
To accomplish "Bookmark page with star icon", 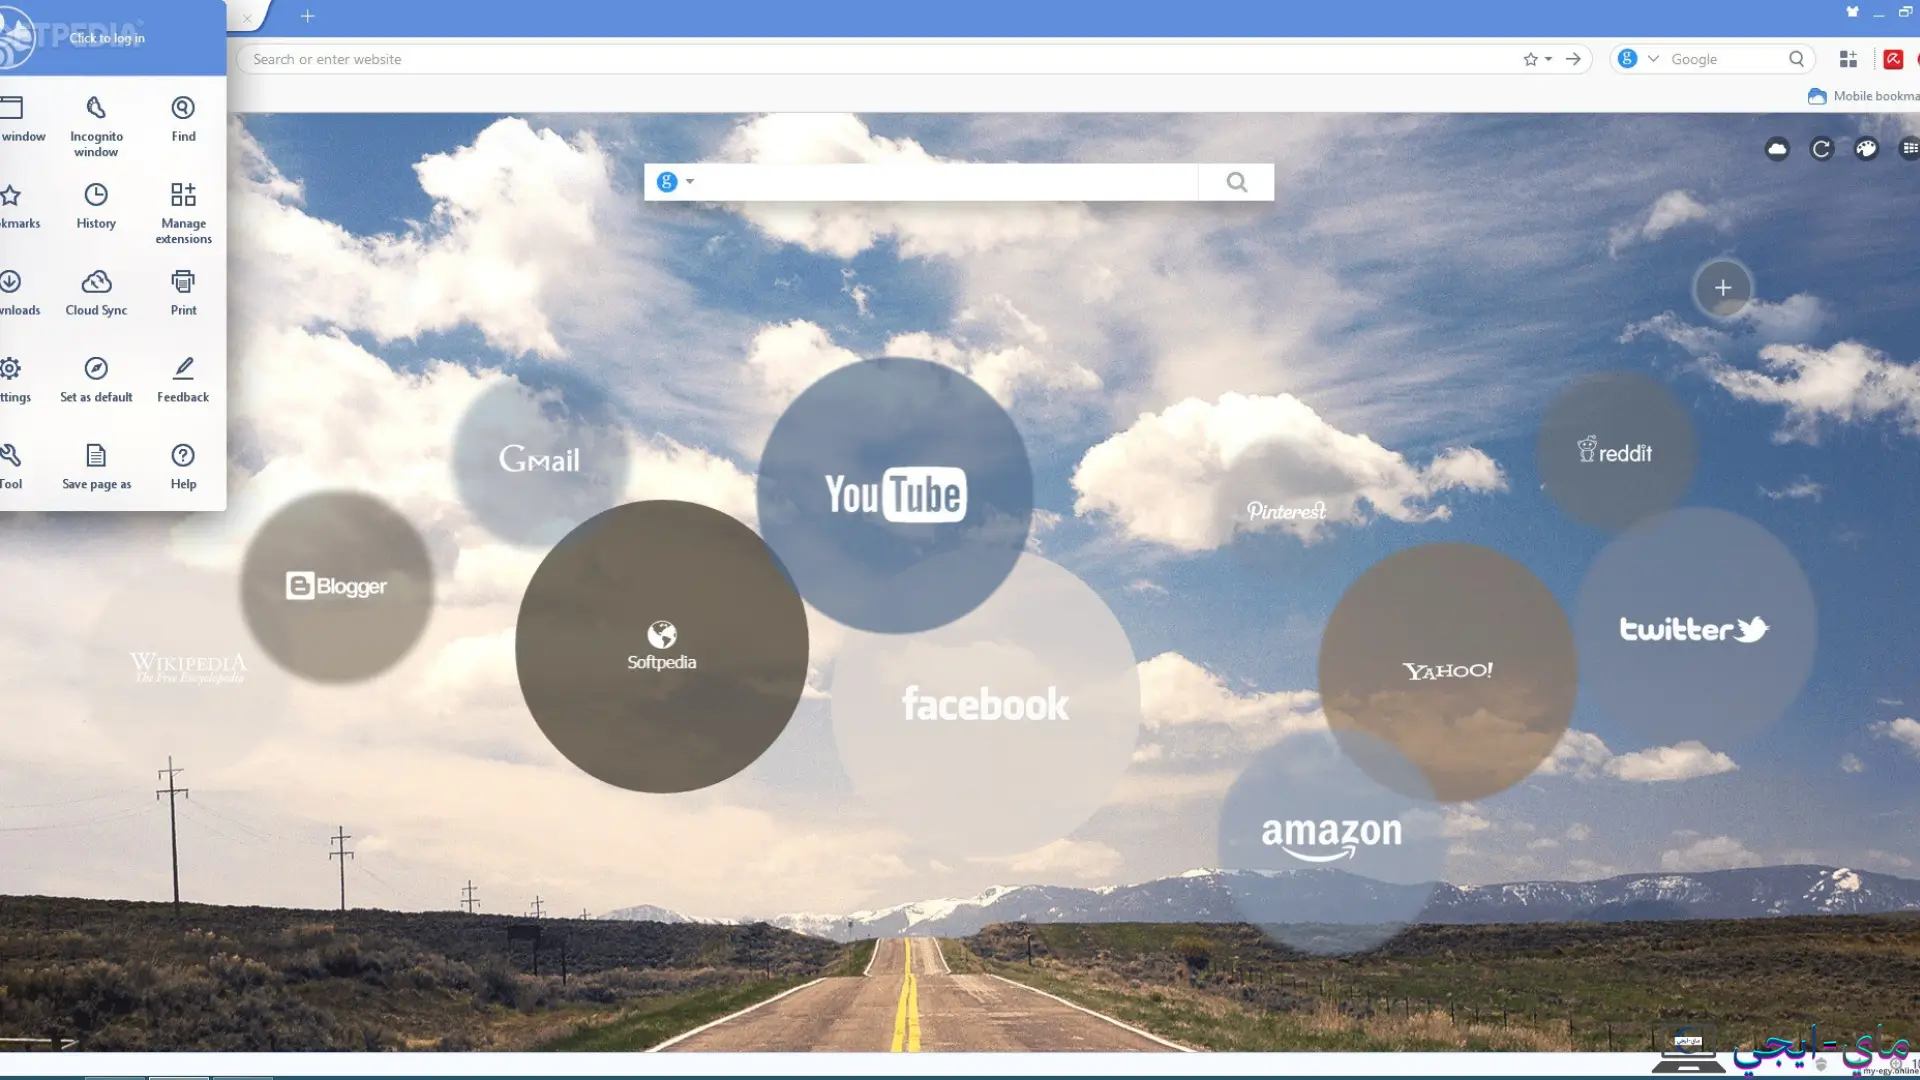I will (1530, 59).
